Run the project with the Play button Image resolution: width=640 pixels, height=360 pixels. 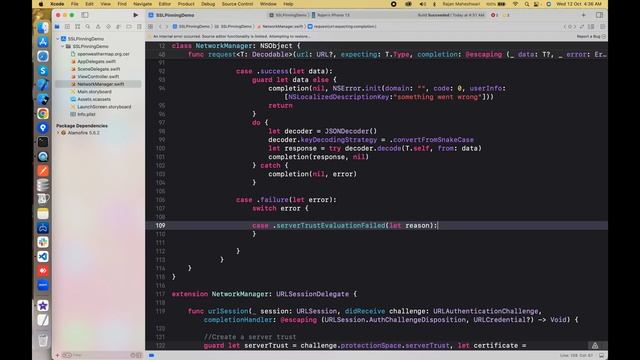point(136,15)
